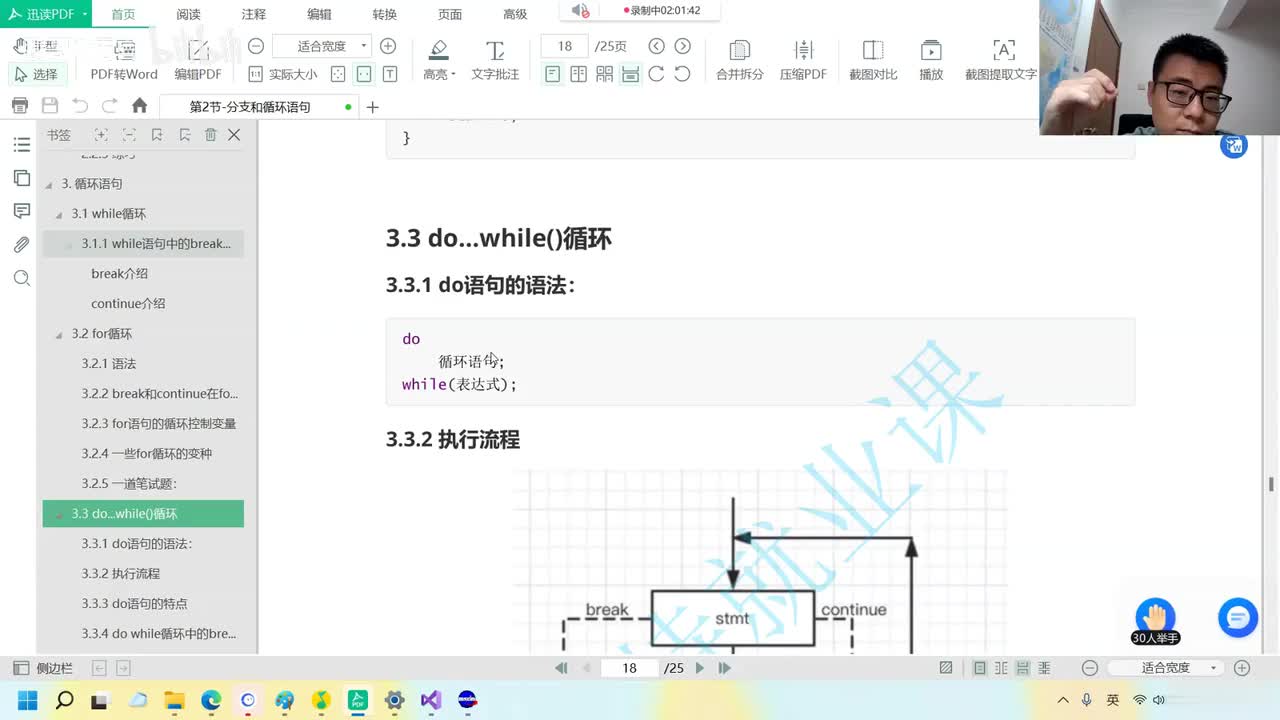Open the 压缩PDF compress tool
Image resolution: width=1280 pixels, height=720 pixels.
[x=803, y=61]
